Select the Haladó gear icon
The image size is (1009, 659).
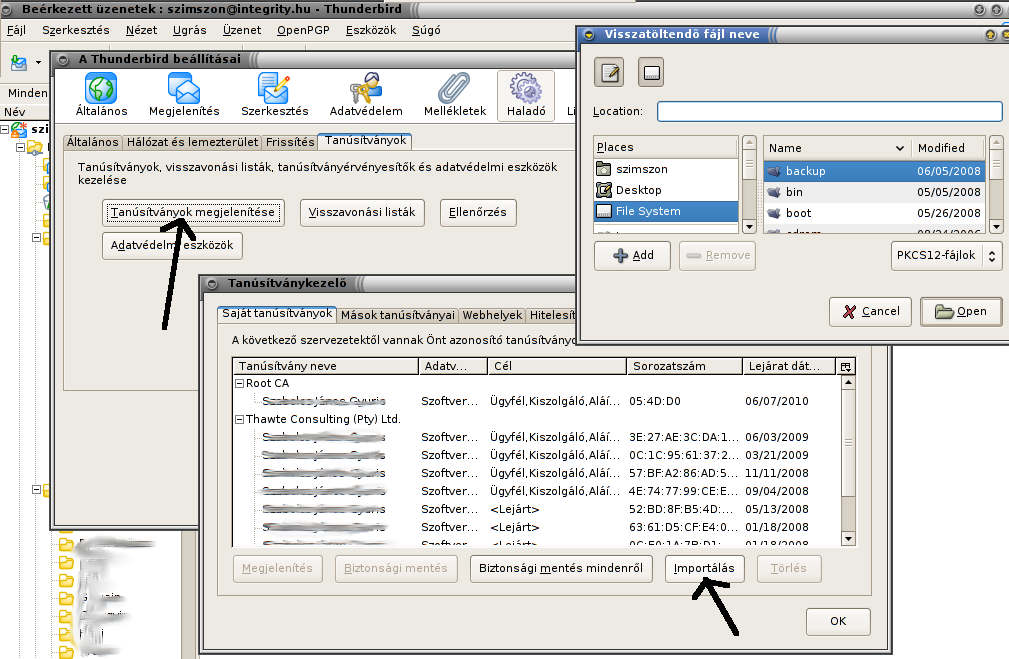coord(526,95)
